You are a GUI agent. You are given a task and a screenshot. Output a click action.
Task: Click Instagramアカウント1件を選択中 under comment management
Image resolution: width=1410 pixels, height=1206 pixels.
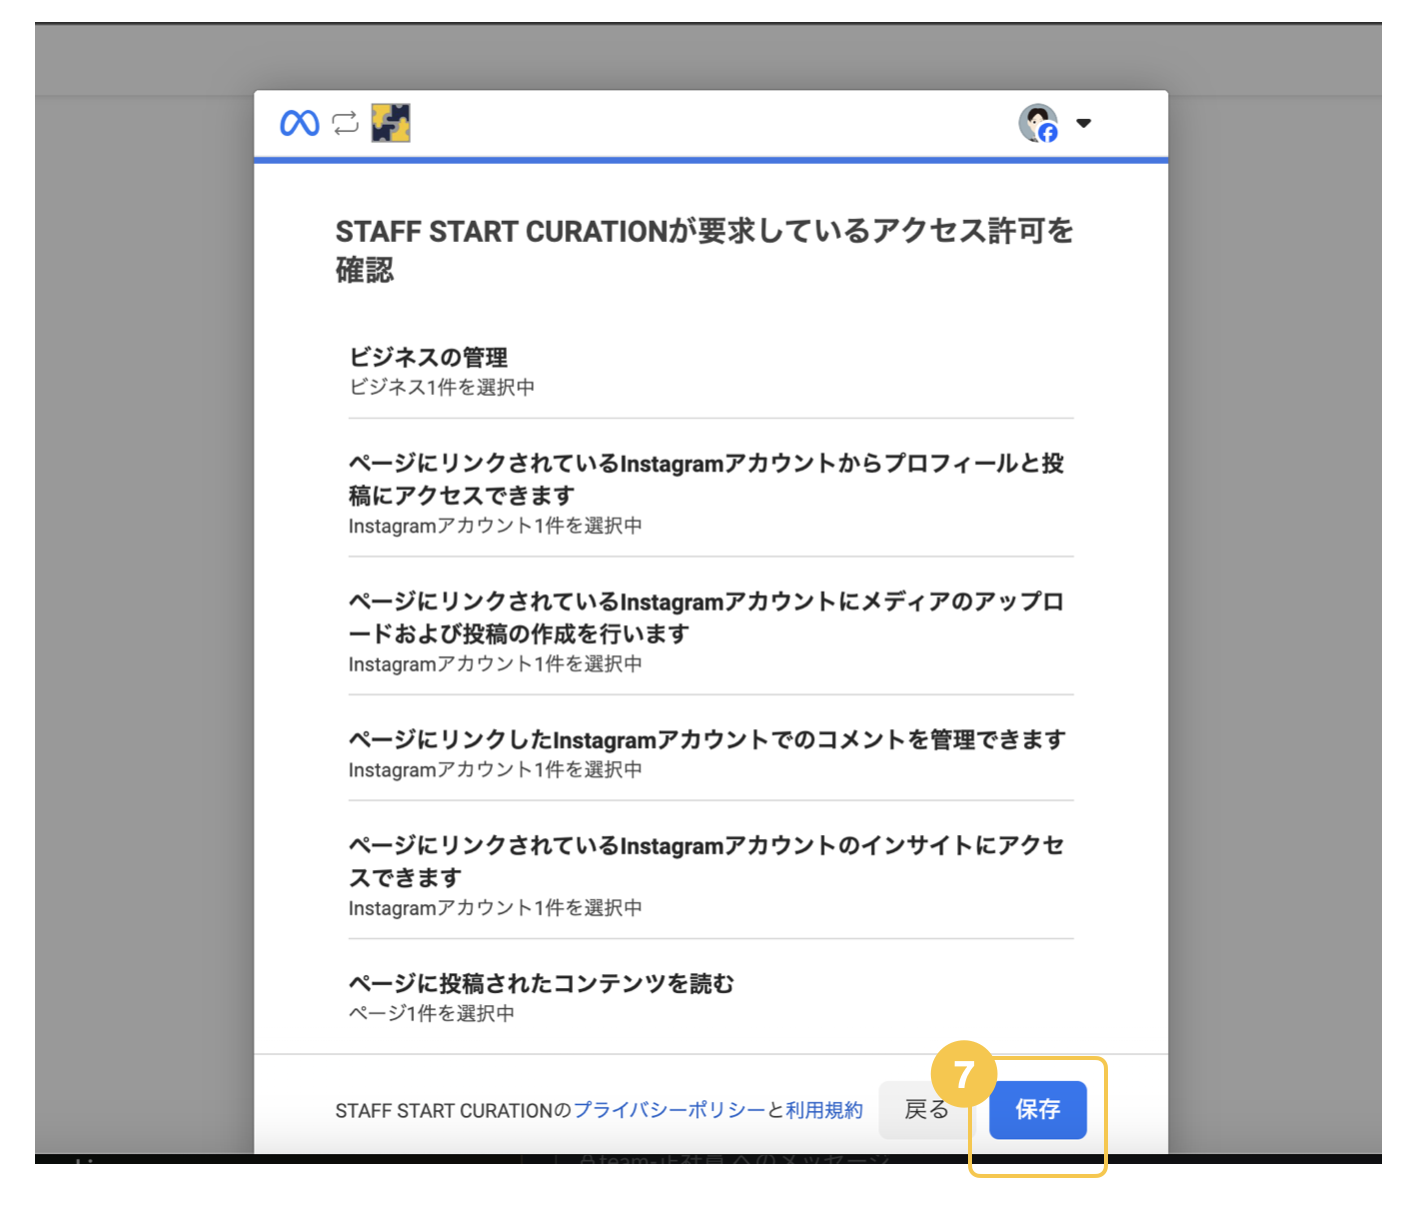click(x=495, y=769)
